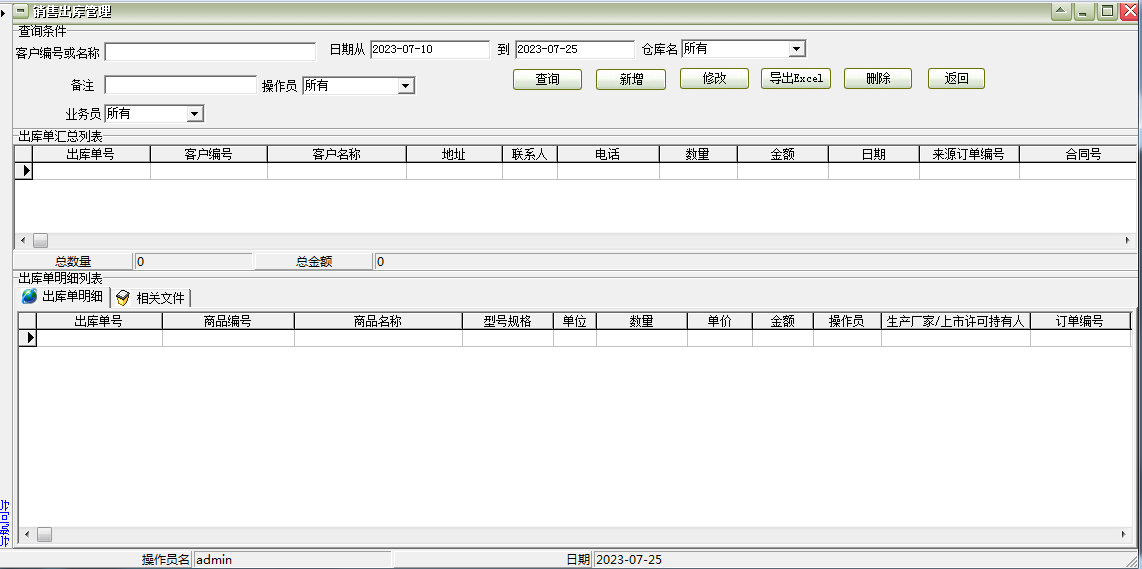Click the 客户名称 column header
The image size is (1142, 569).
(x=336, y=154)
